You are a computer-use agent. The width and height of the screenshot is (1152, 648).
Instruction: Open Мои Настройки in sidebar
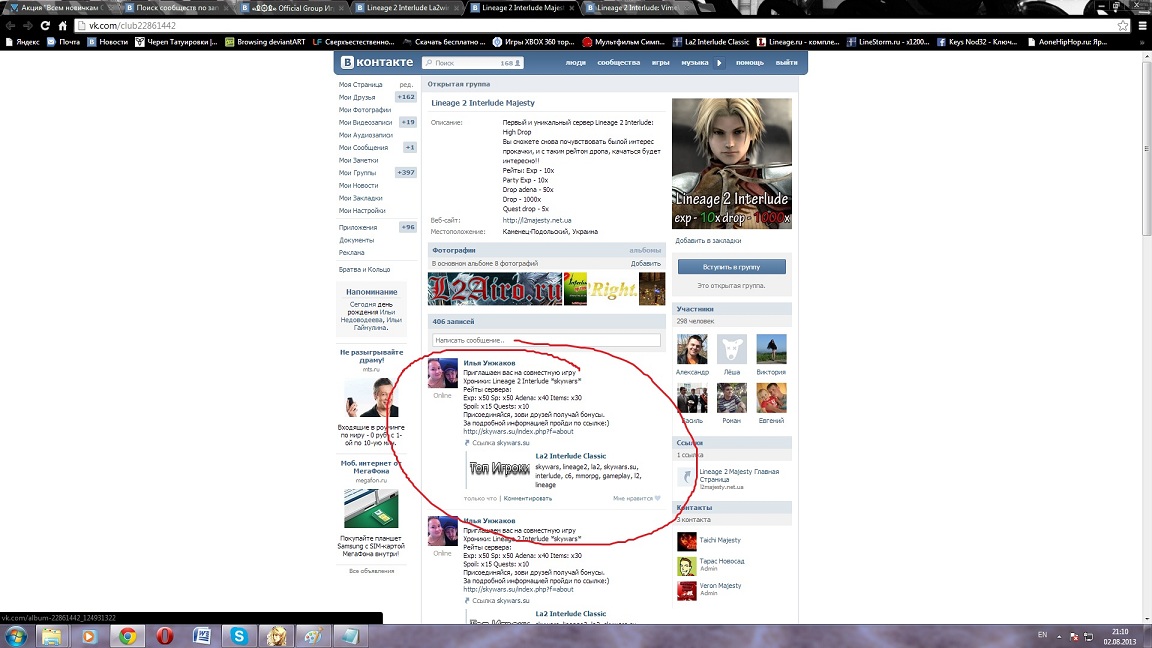point(361,210)
